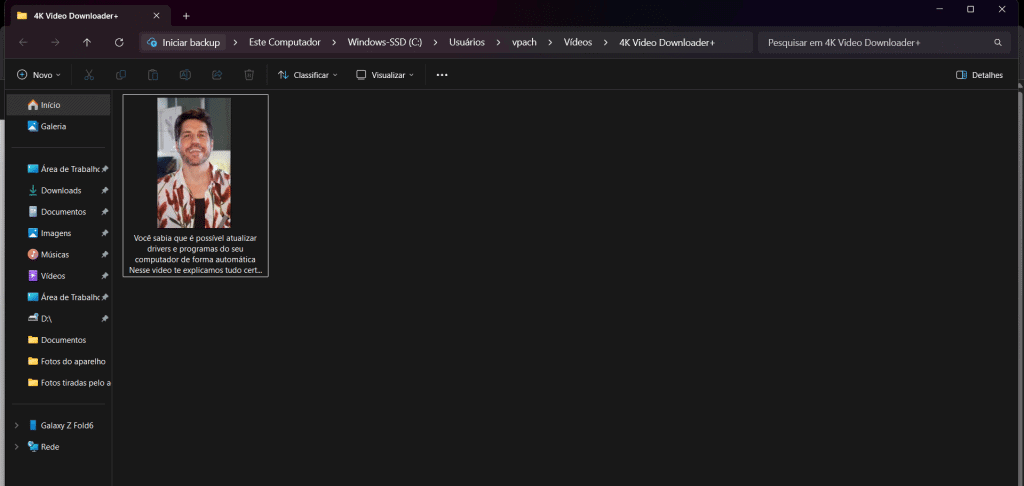Toggle the Detalhes pane
1024x486 pixels.
click(979, 75)
